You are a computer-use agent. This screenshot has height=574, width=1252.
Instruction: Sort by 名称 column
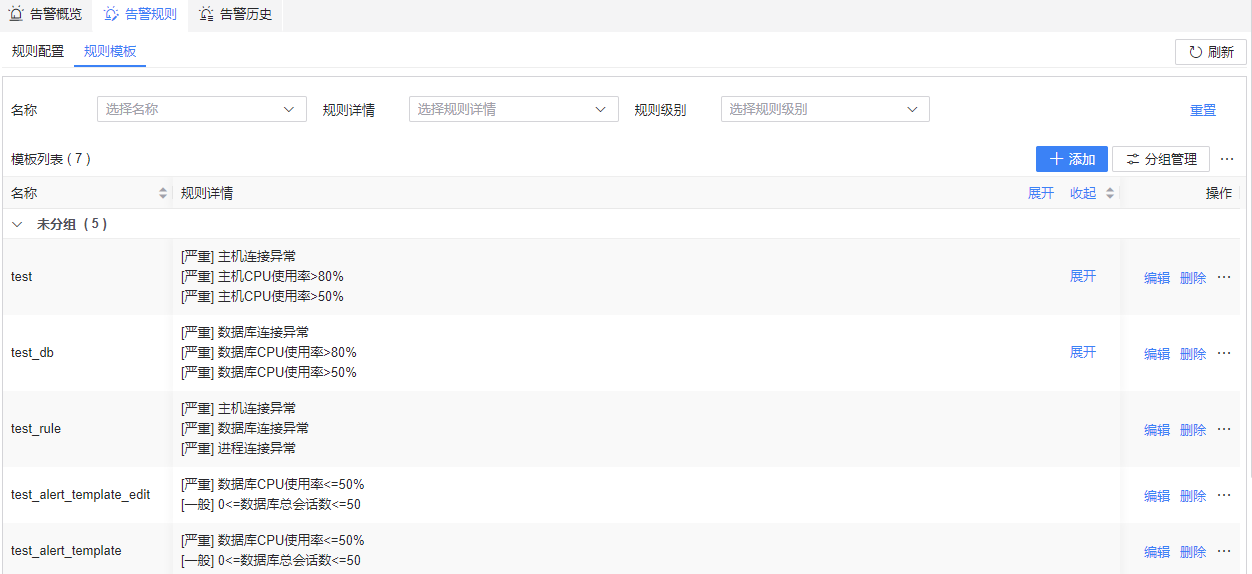coord(163,193)
